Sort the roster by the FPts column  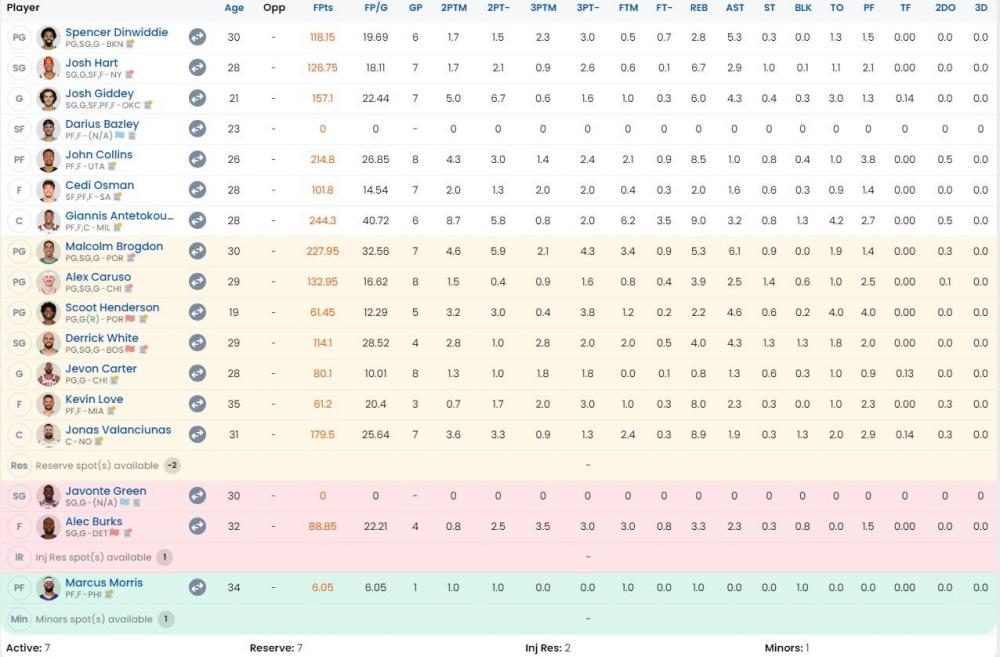coord(322,8)
